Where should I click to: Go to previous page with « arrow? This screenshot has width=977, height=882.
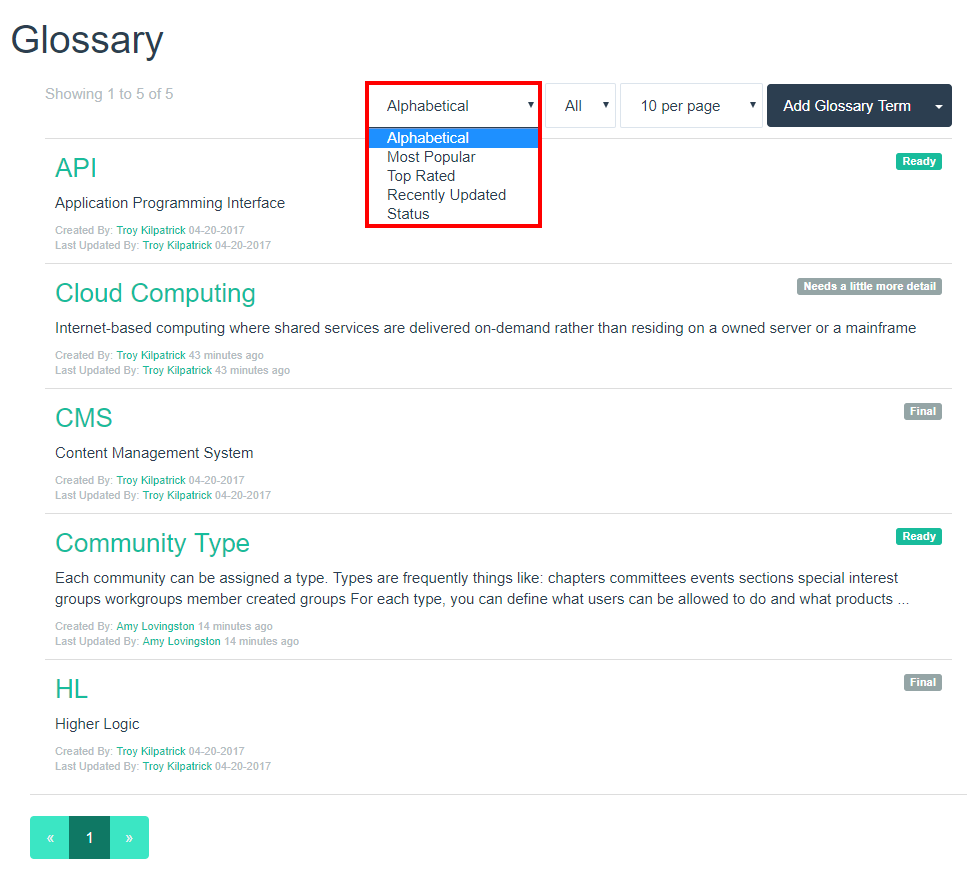(x=50, y=837)
